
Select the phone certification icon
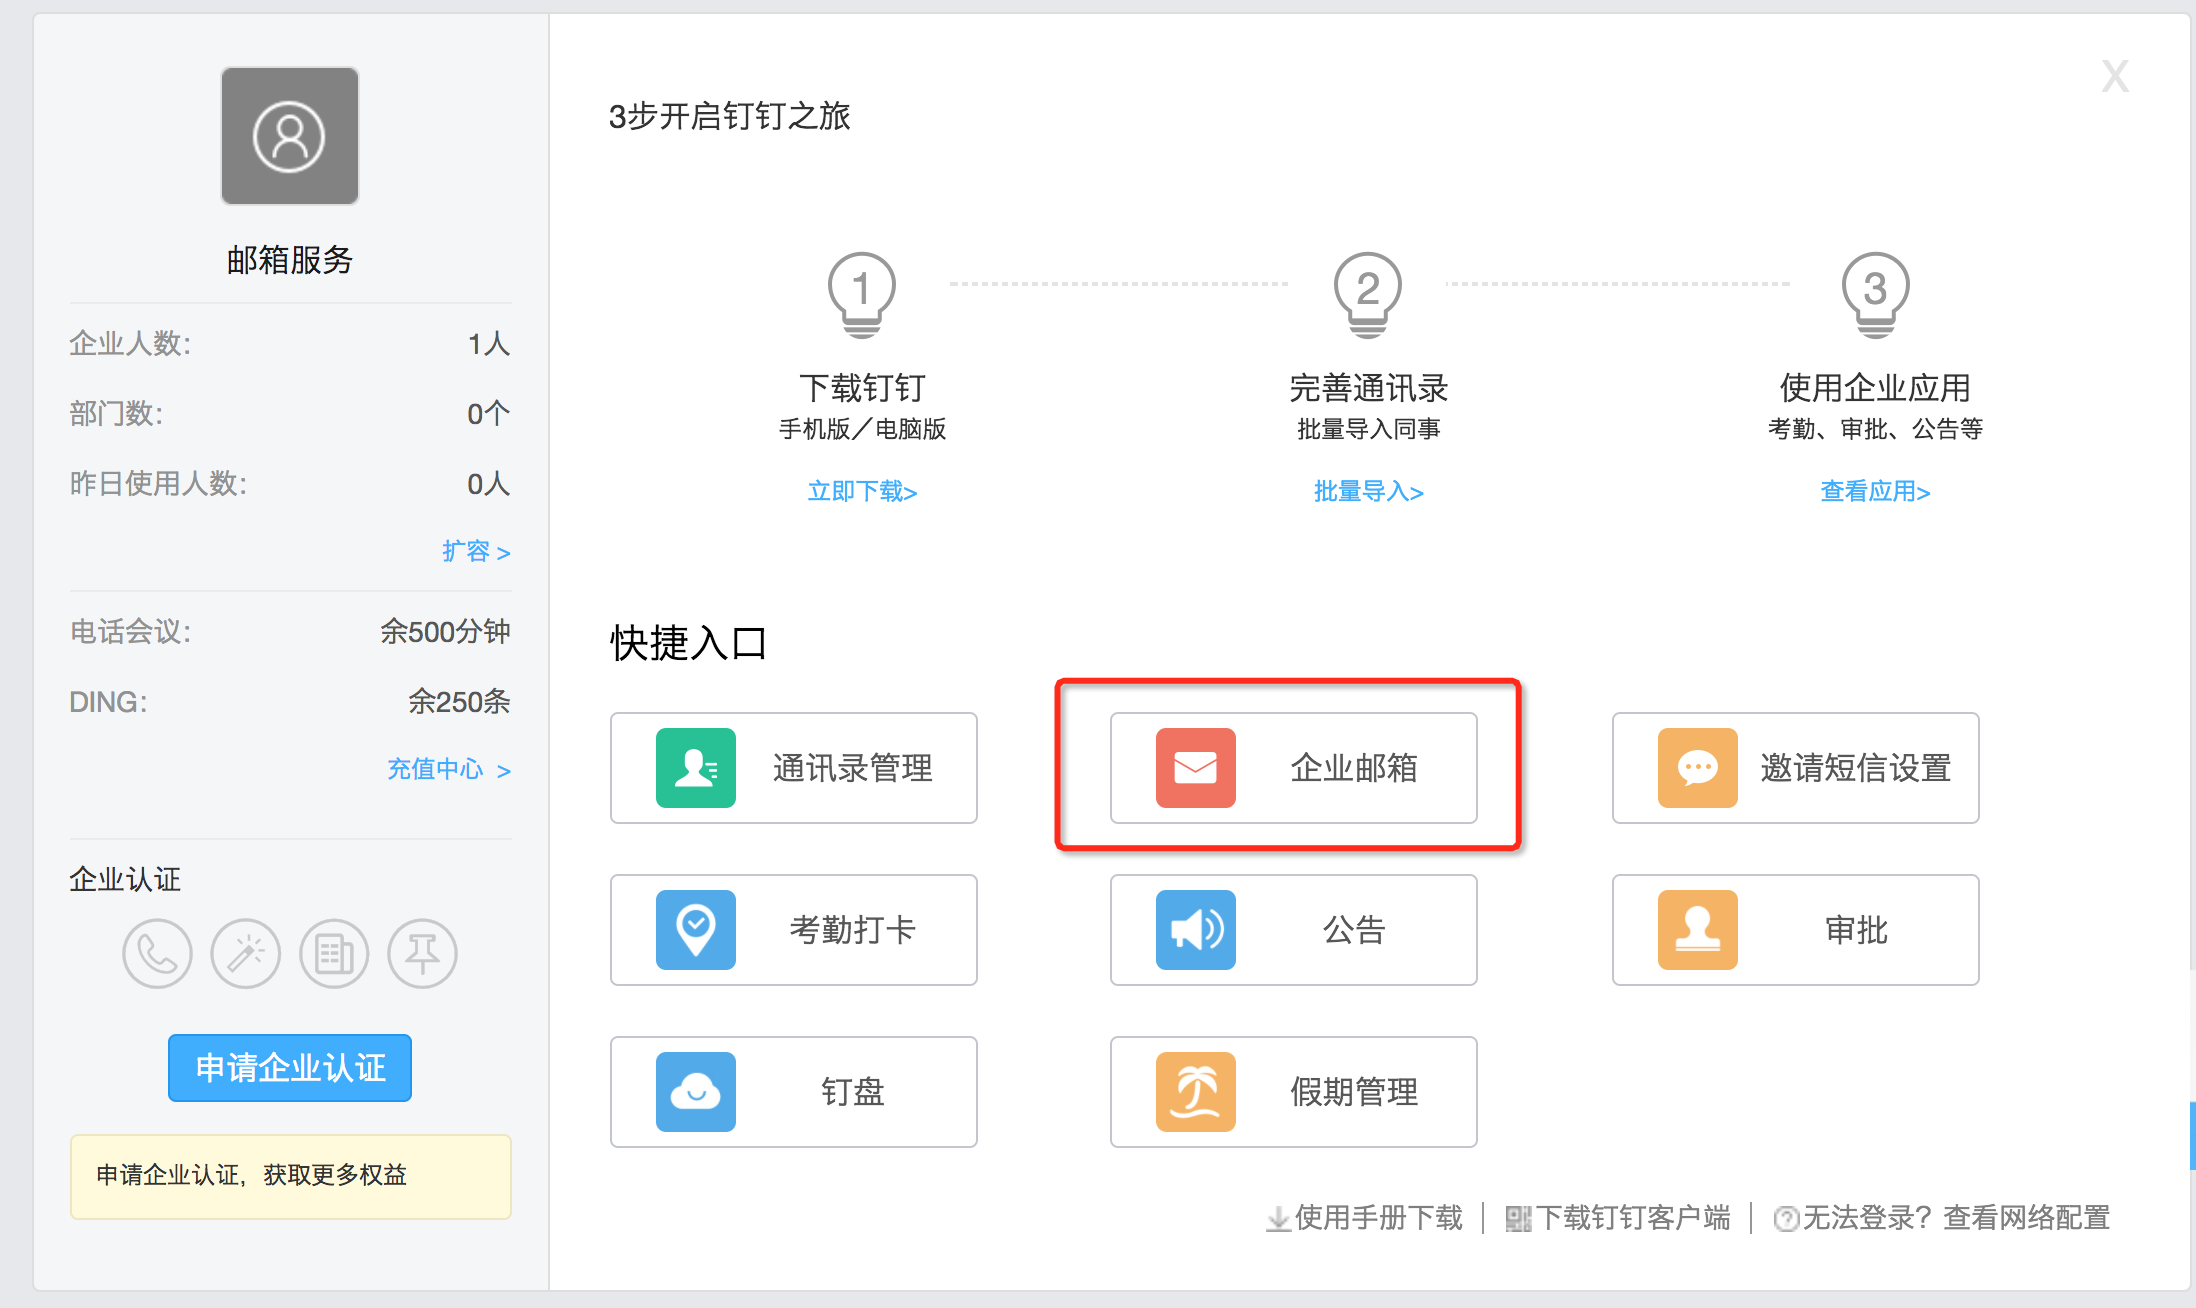[157, 954]
